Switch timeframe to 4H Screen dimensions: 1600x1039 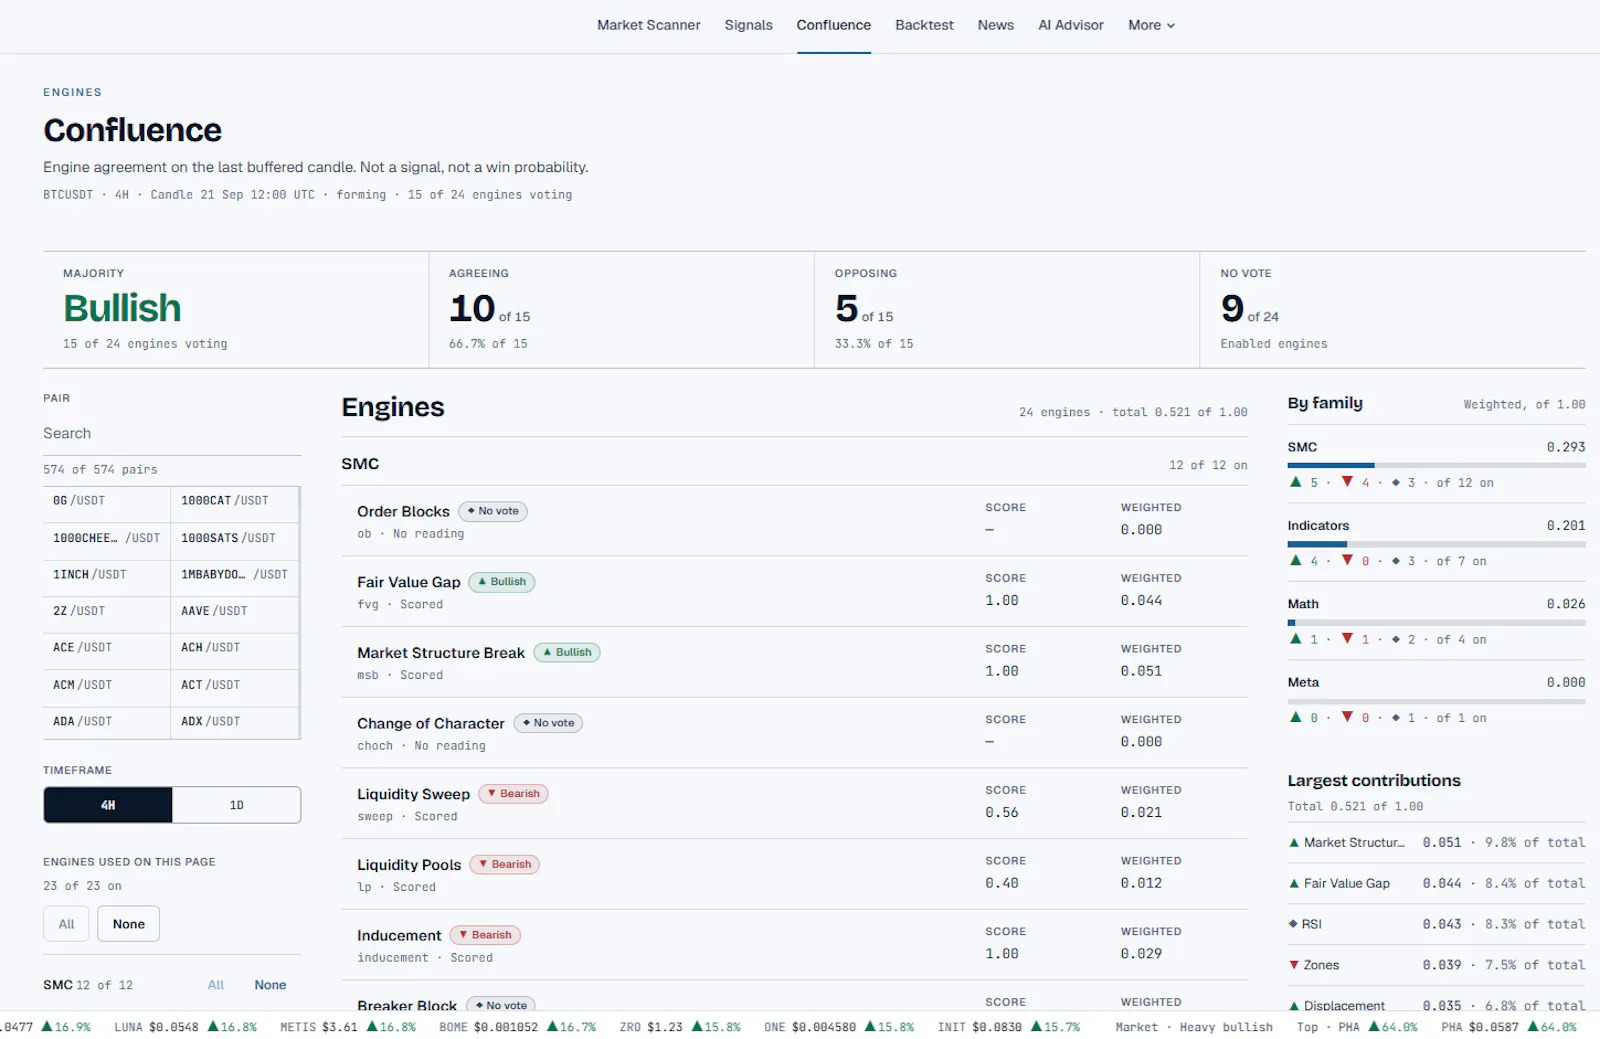(108, 805)
